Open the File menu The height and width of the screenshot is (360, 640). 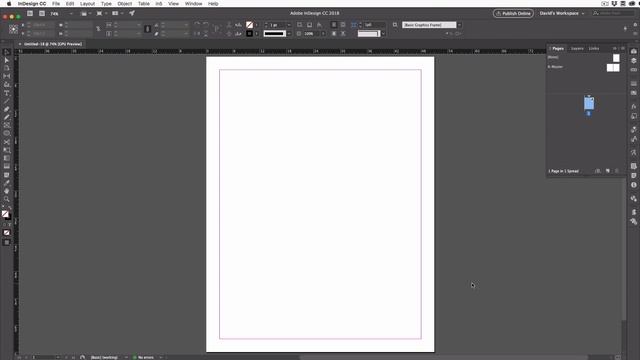pos(56,4)
